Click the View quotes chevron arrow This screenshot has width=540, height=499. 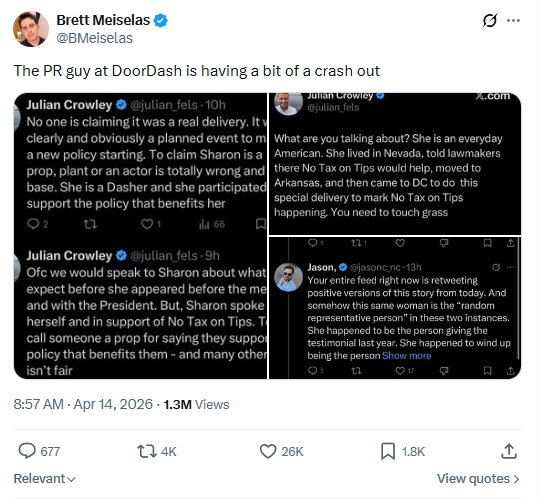coord(516,479)
